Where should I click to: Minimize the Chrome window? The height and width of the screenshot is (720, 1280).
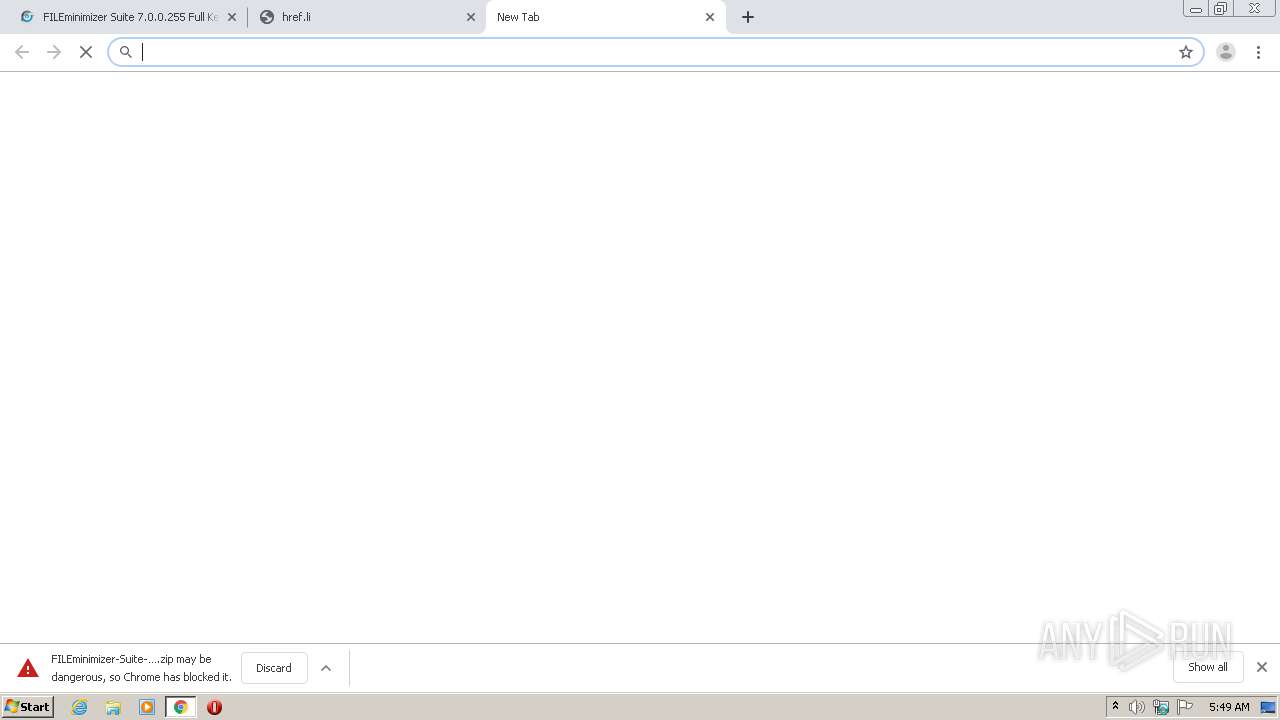(1195, 9)
